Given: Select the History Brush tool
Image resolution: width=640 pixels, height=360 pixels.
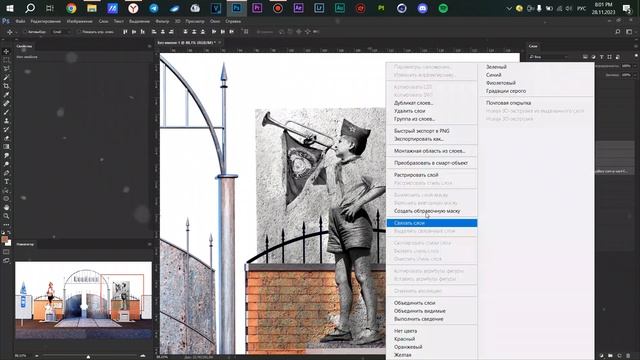Looking at the screenshot, I should pos(6,129).
